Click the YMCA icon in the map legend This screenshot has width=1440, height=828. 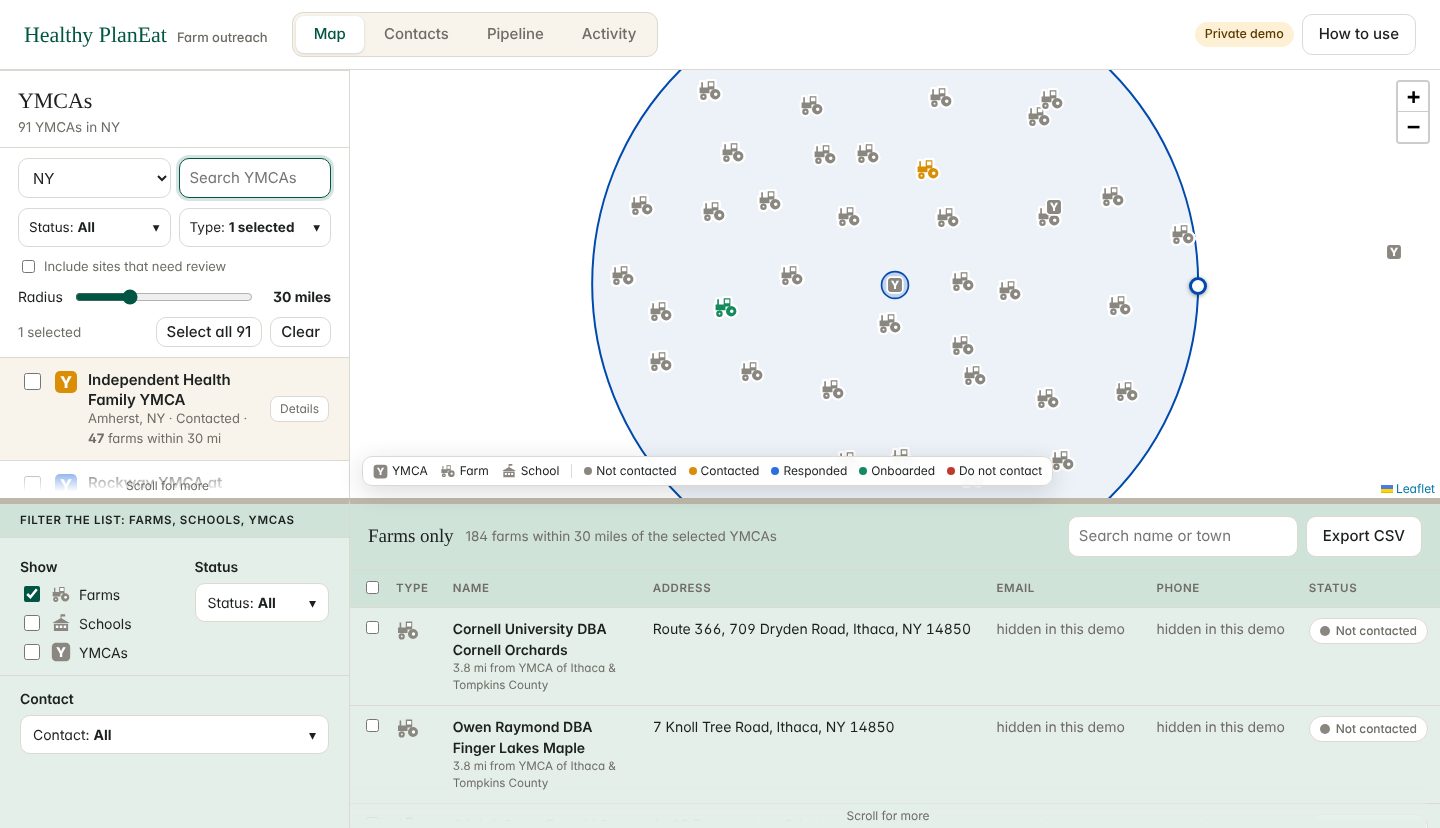click(381, 471)
